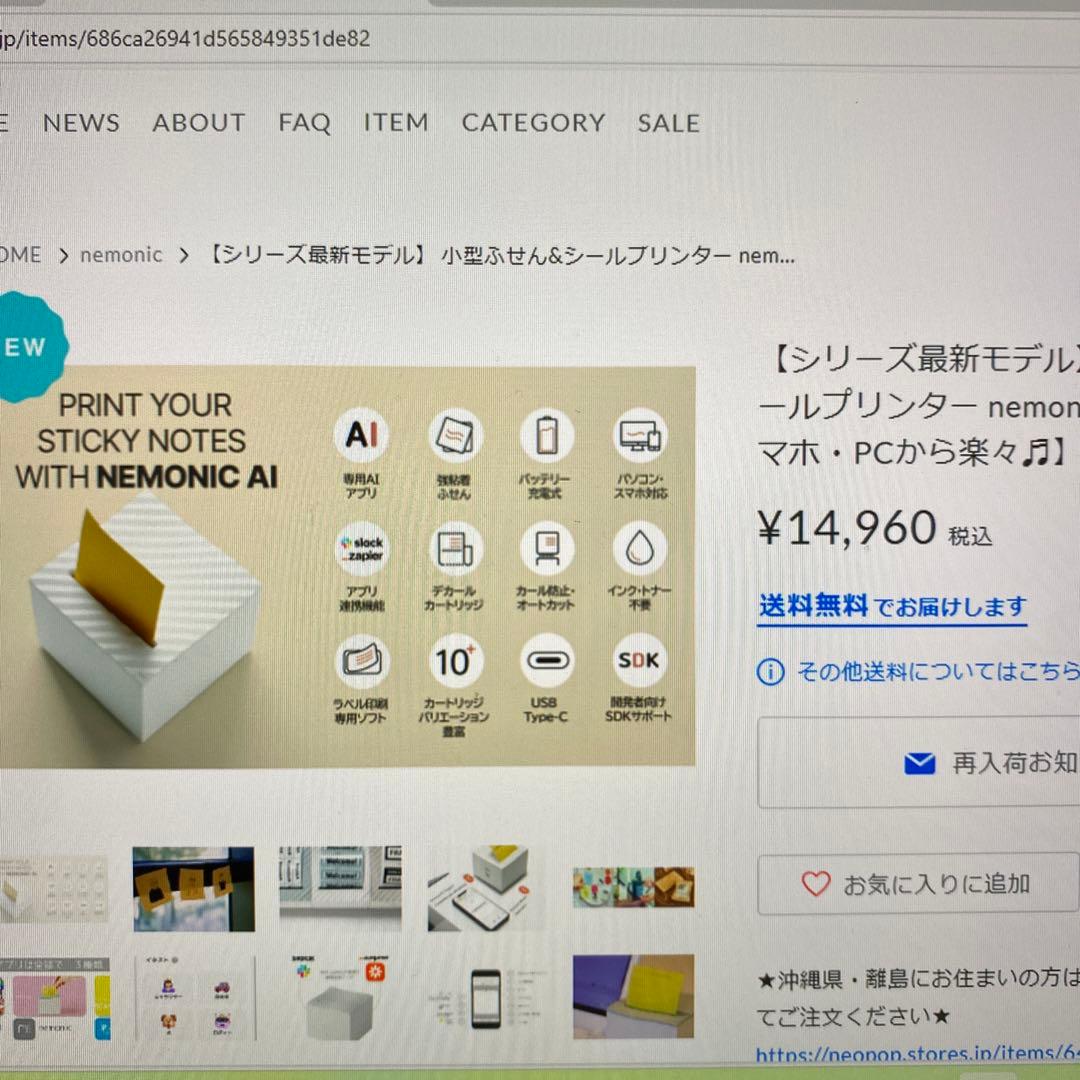
Task: Click the envelope restock notification icon
Action: (x=920, y=763)
